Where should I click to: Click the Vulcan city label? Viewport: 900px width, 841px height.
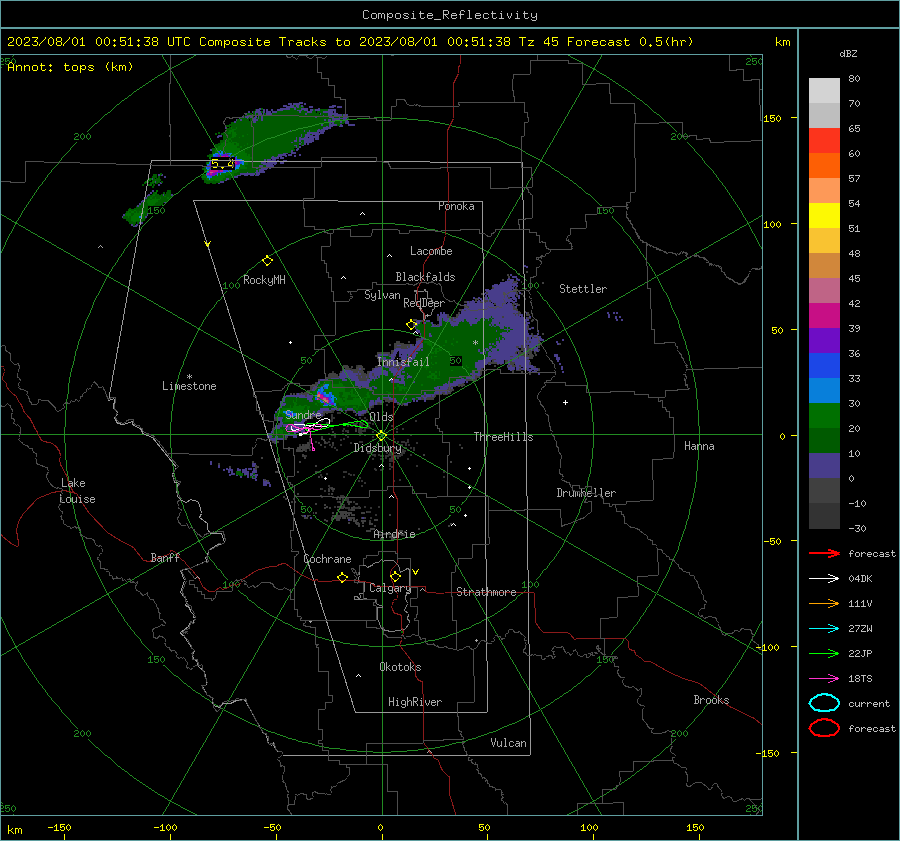508,743
